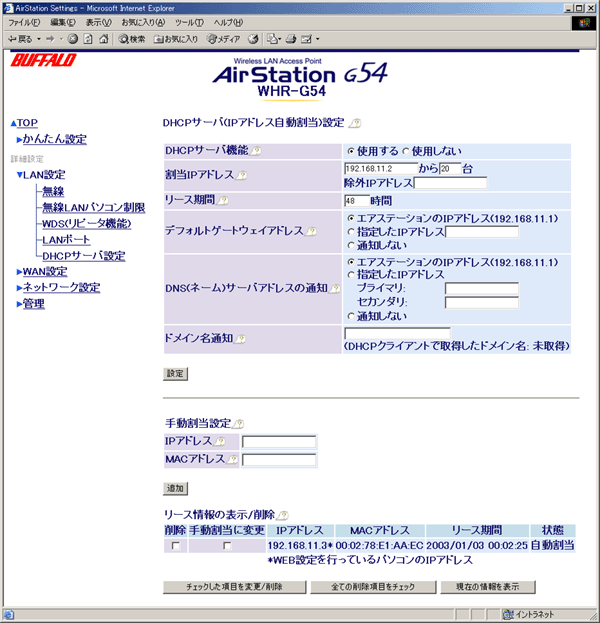600x623 pixels.
Task: Open help icon next to DHCPサーバ機能
Action: click(x=256, y=151)
